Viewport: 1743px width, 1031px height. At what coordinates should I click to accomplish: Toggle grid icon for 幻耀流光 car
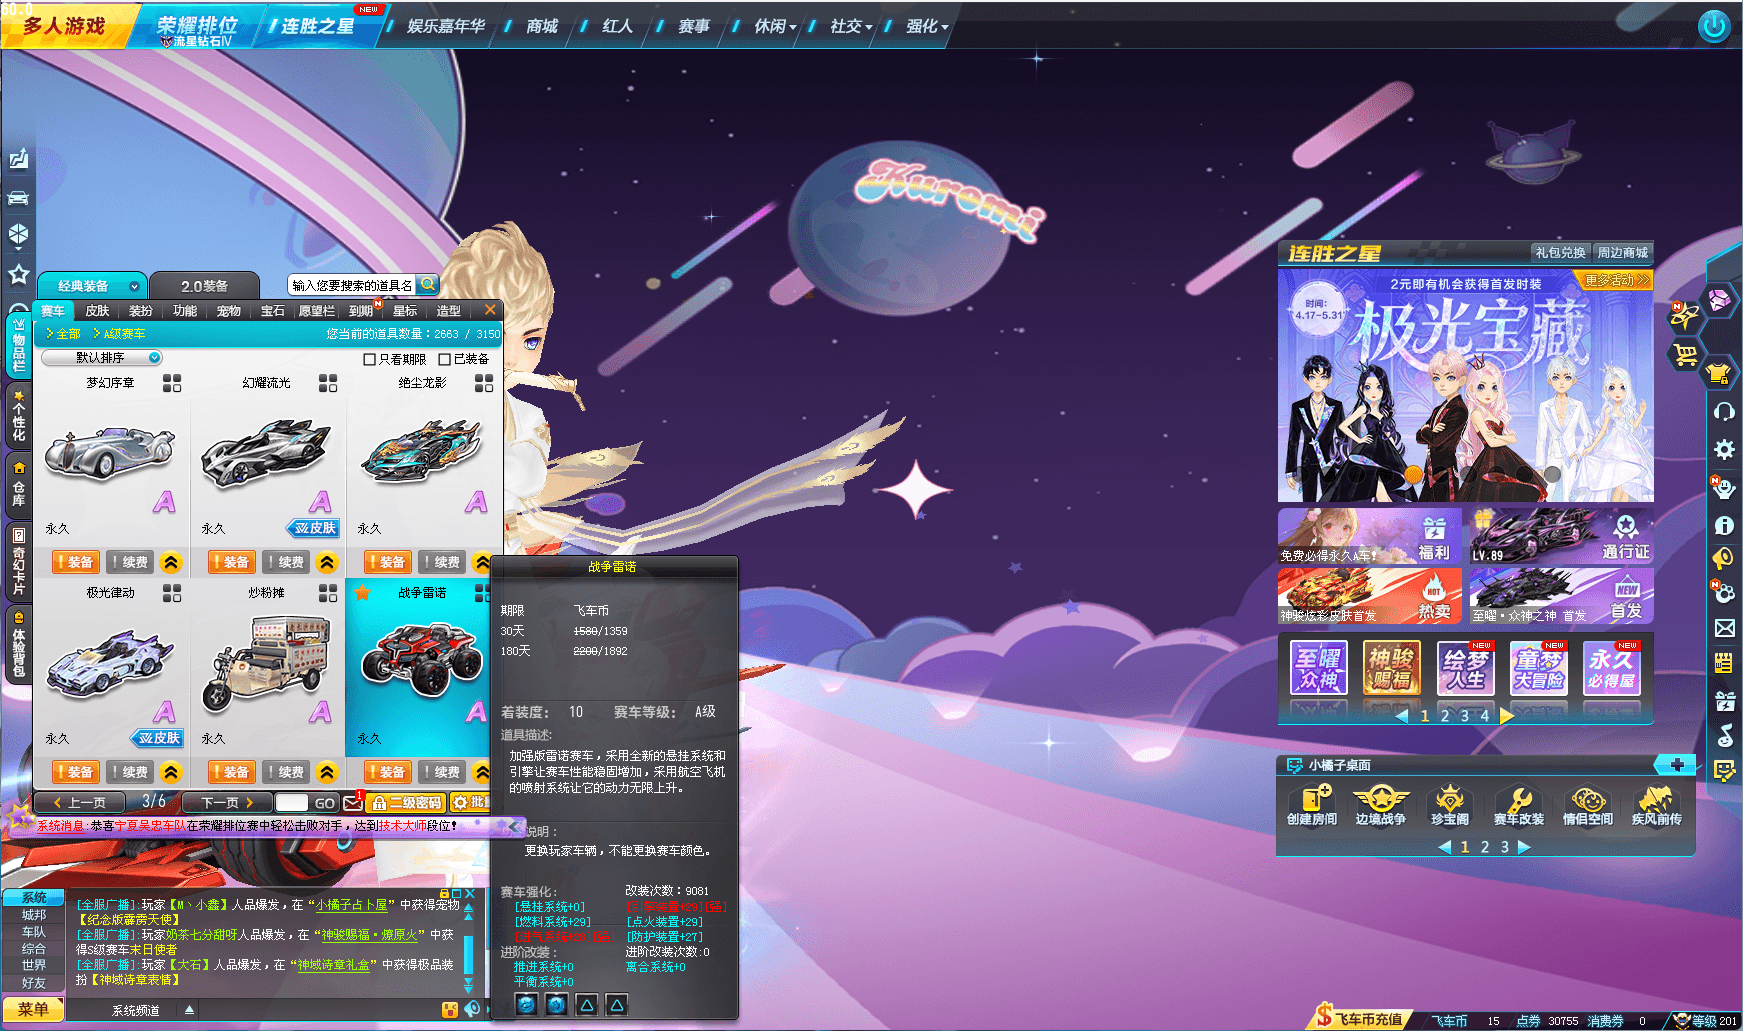coord(328,383)
